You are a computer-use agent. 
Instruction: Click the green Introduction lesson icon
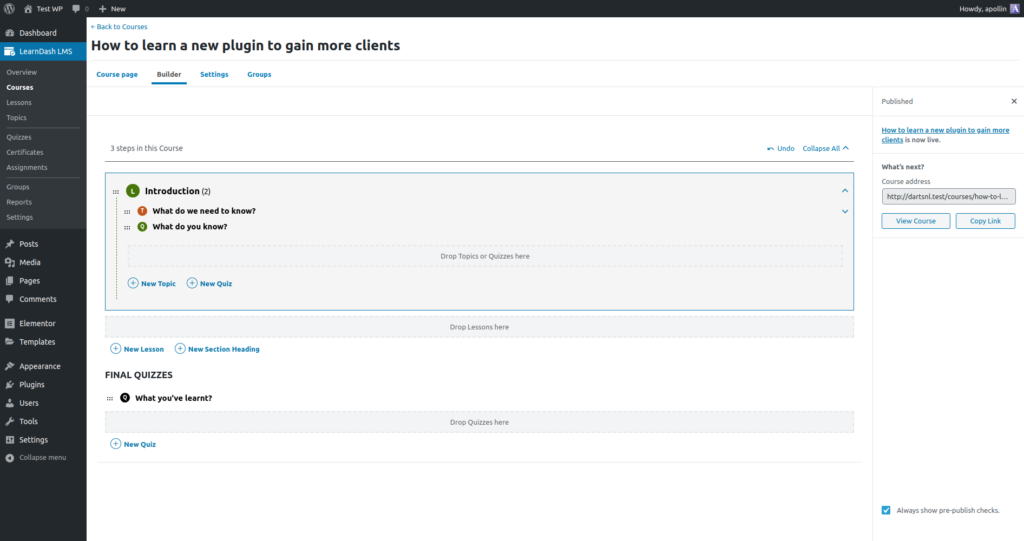(132, 191)
